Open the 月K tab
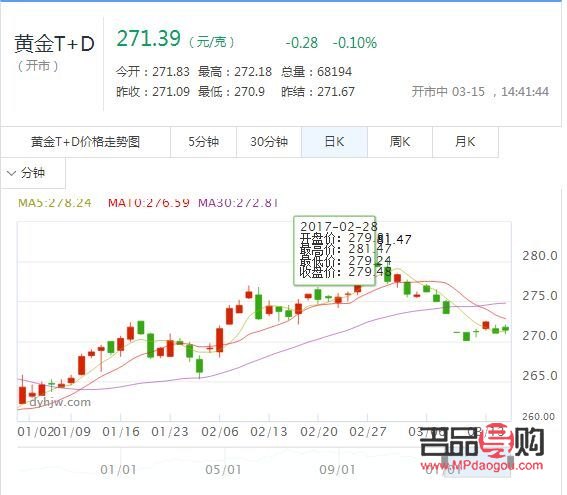Screen dimensions: 567x495 click(x=465, y=142)
